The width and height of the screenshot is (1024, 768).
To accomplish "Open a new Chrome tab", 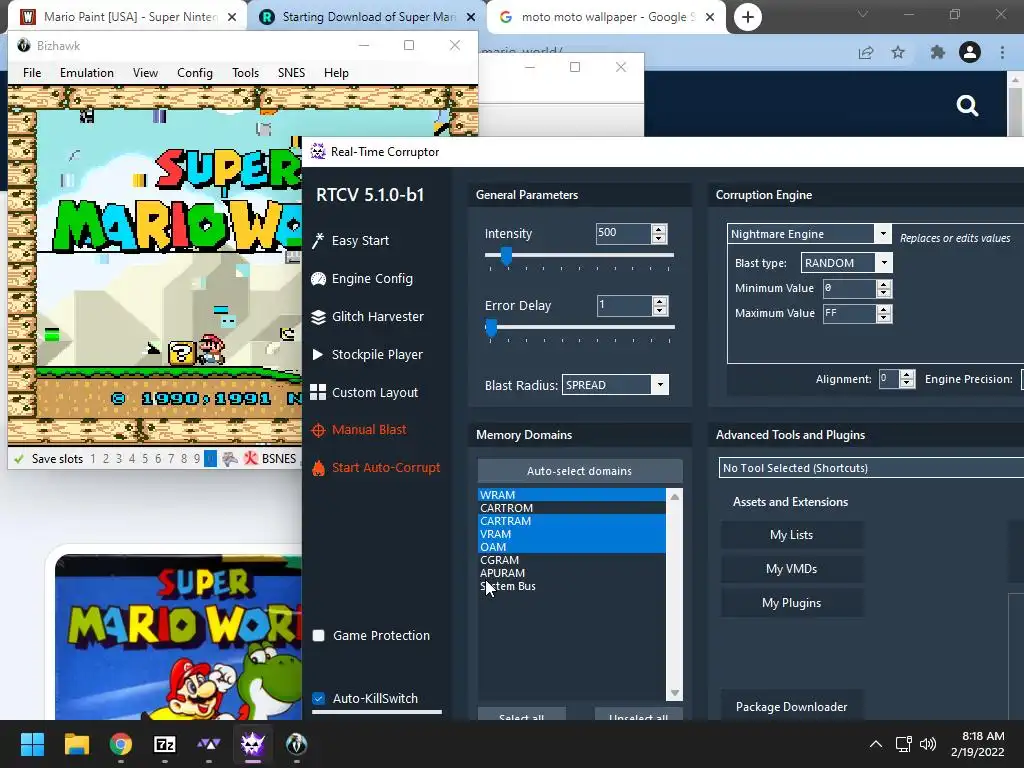I will pyautogui.click(x=748, y=17).
